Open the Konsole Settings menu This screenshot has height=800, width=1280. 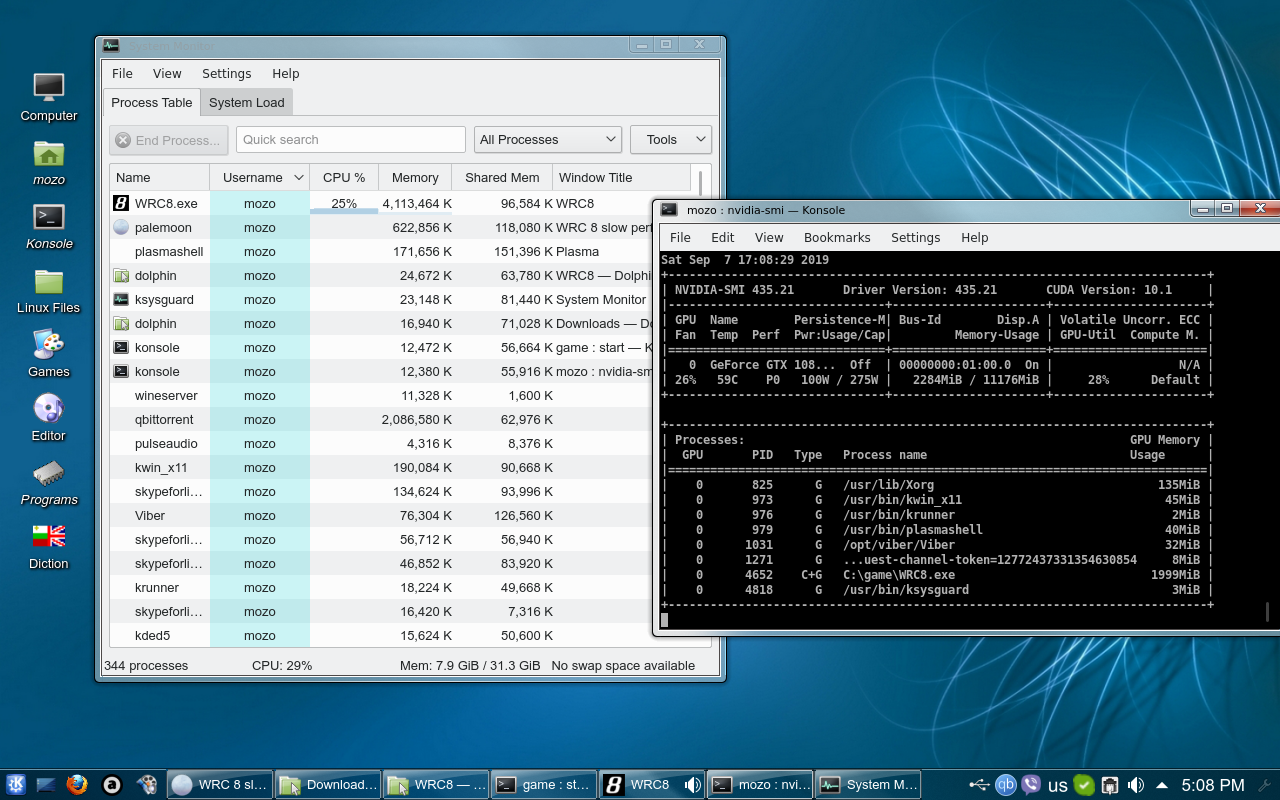pyautogui.click(x=916, y=237)
